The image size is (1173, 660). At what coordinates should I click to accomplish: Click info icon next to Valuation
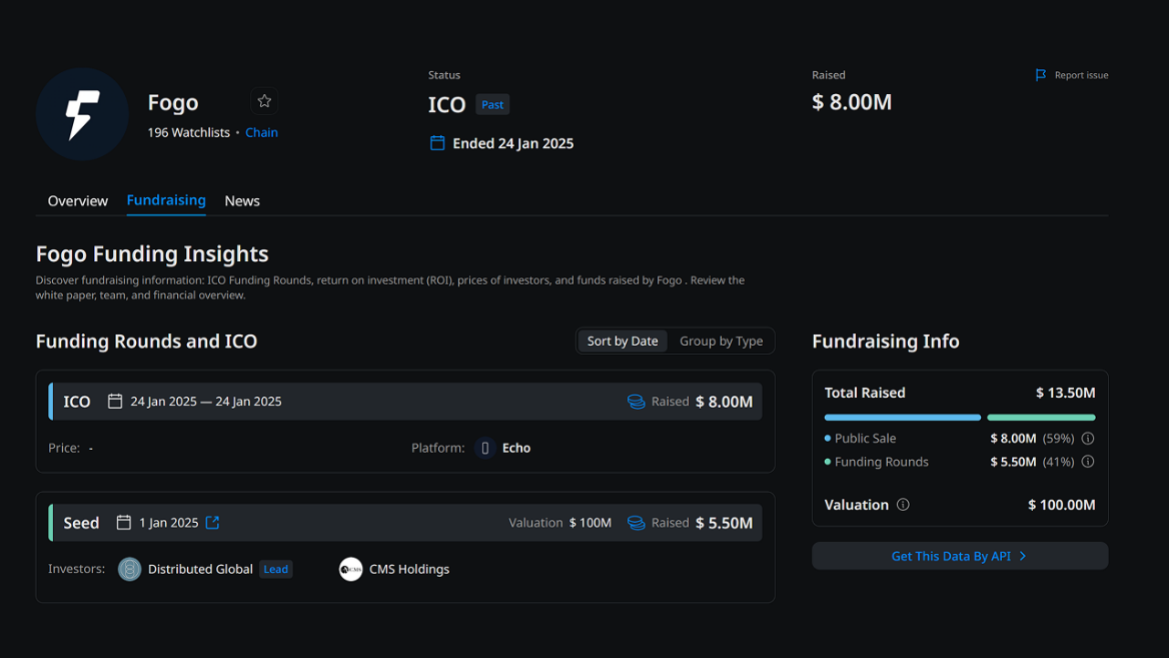tap(903, 505)
